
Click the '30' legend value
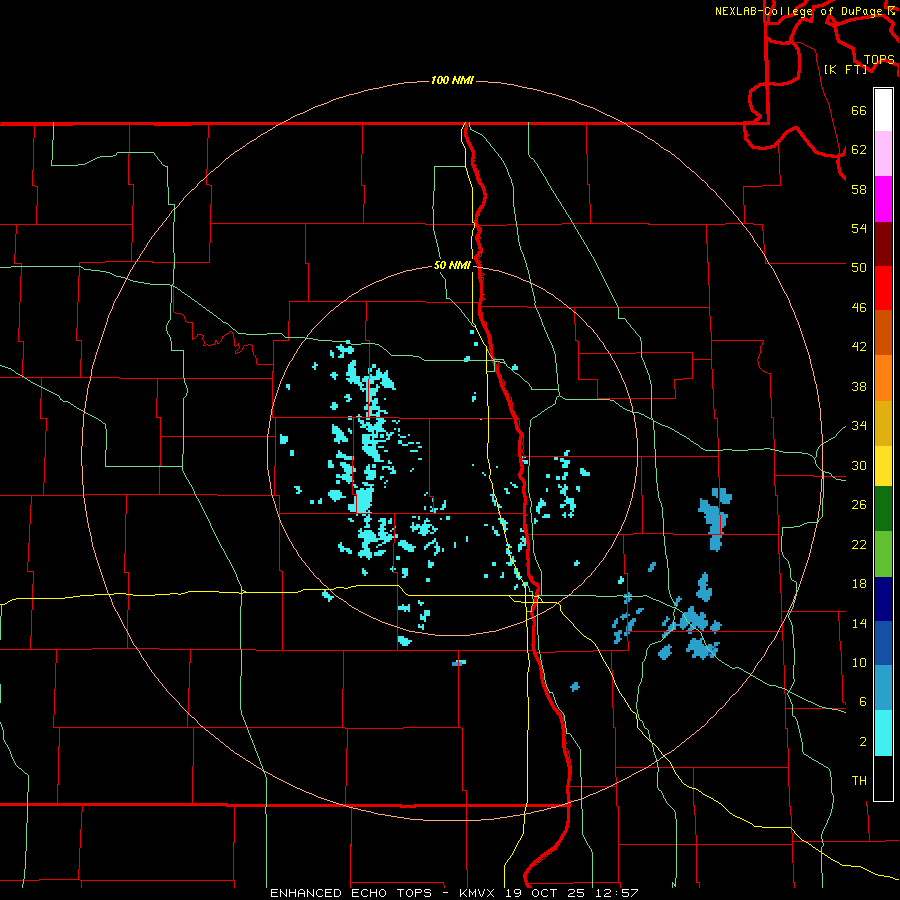coord(859,465)
